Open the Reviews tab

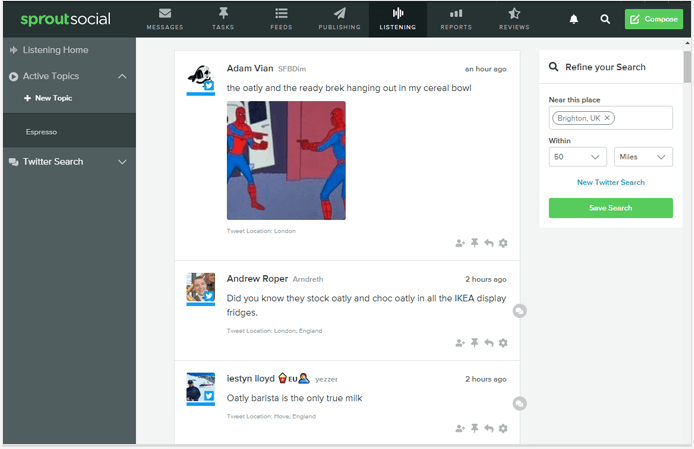click(x=514, y=19)
